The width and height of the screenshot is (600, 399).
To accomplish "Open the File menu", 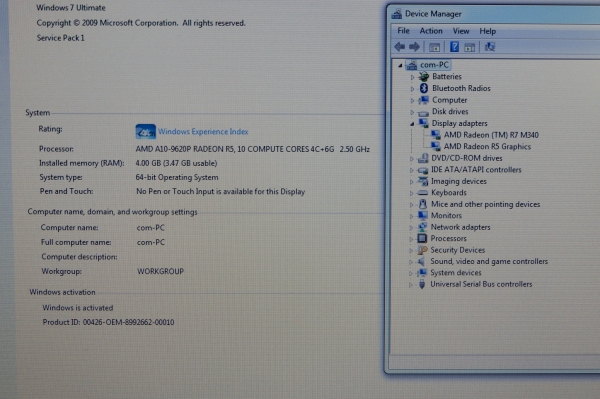I will (x=403, y=31).
